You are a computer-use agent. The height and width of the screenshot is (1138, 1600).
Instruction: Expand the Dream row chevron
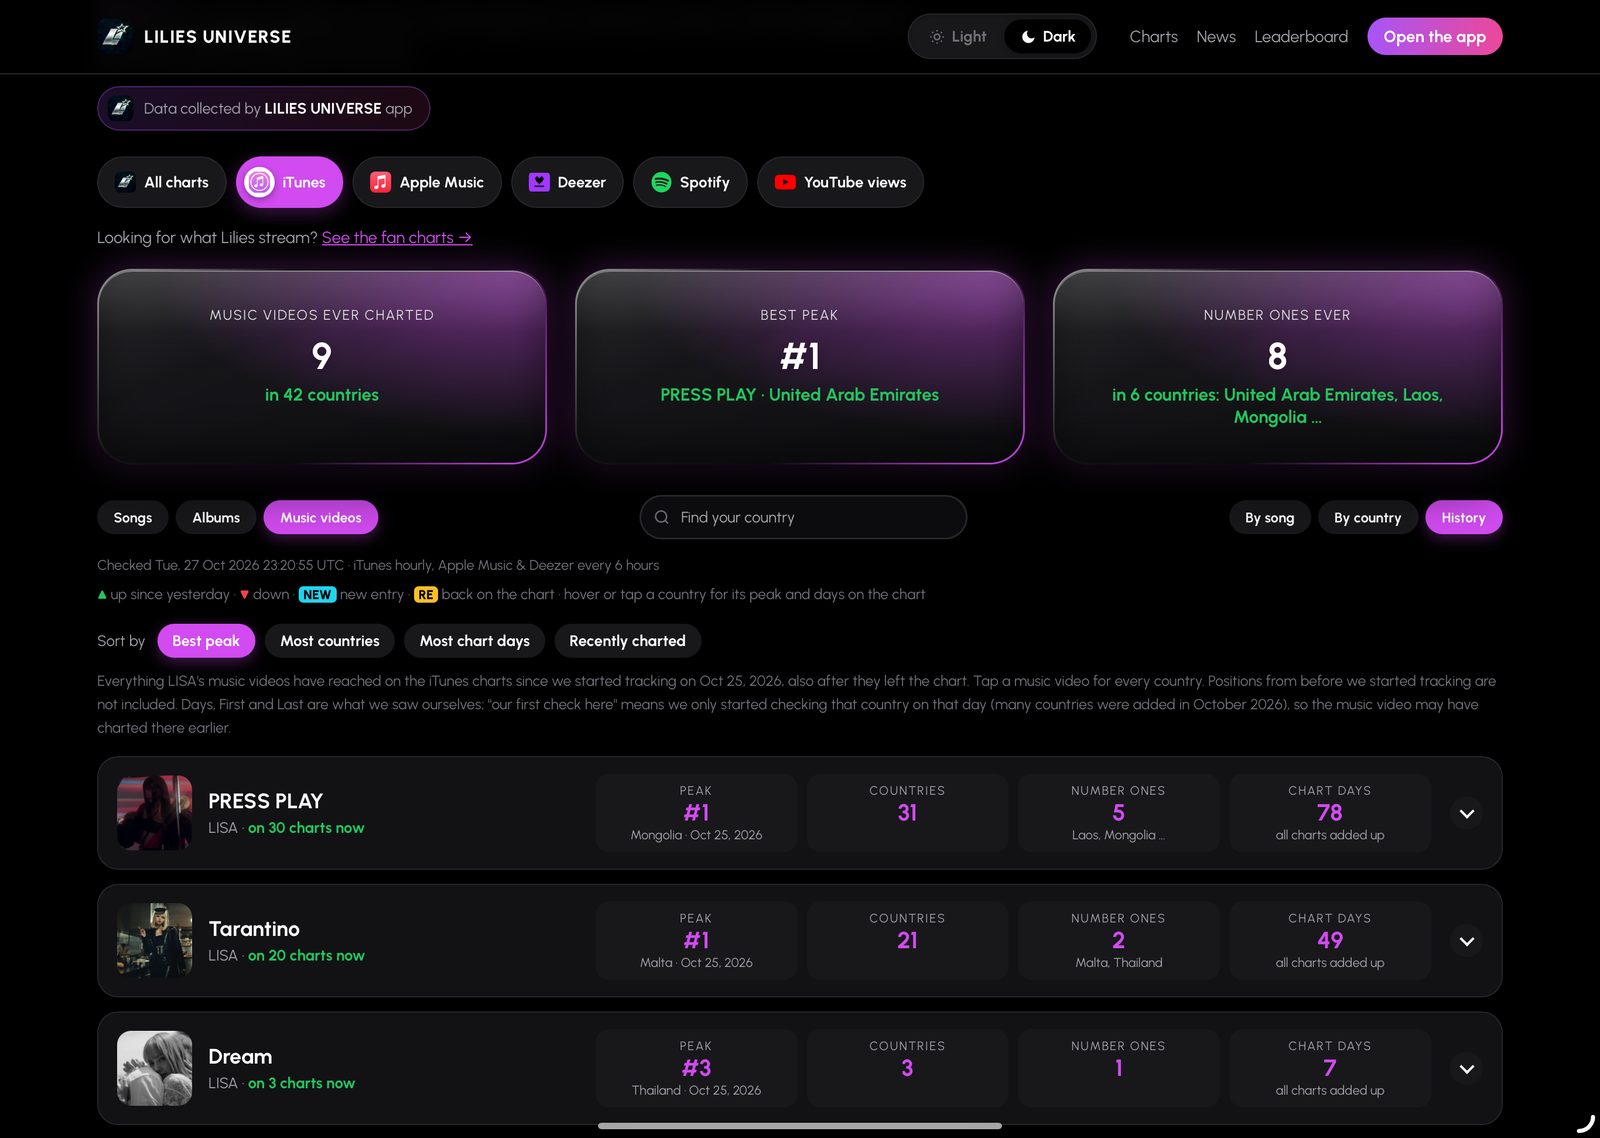pyautogui.click(x=1466, y=1069)
